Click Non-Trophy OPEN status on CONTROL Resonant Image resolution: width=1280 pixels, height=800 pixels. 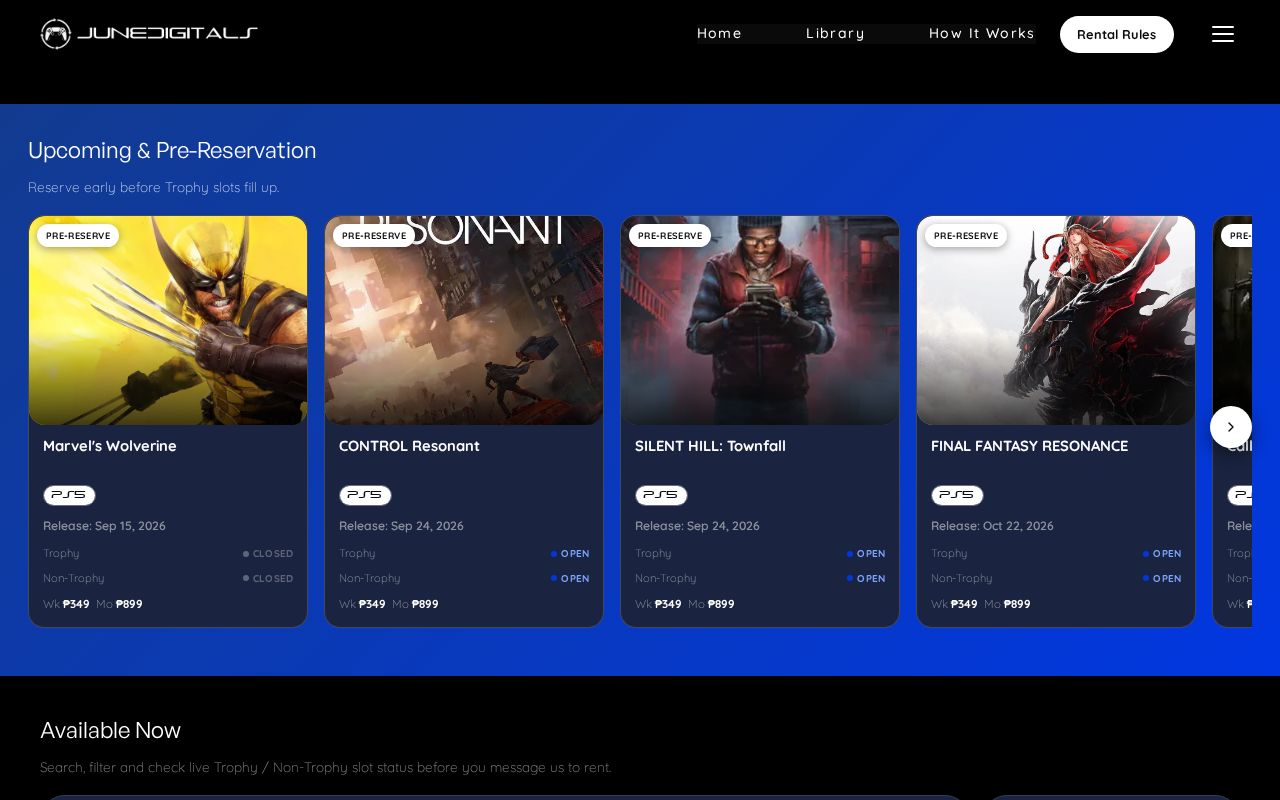pyautogui.click(x=570, y=579)
